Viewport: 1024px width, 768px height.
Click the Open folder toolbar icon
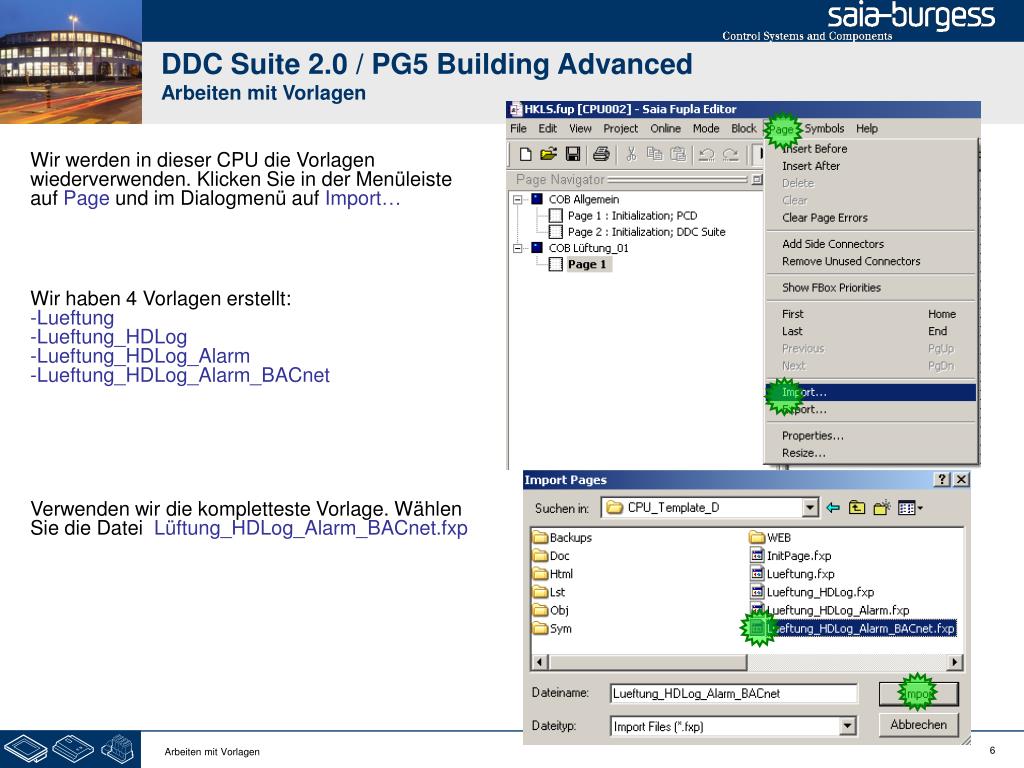pyautogui.click(x=549, y=154)
